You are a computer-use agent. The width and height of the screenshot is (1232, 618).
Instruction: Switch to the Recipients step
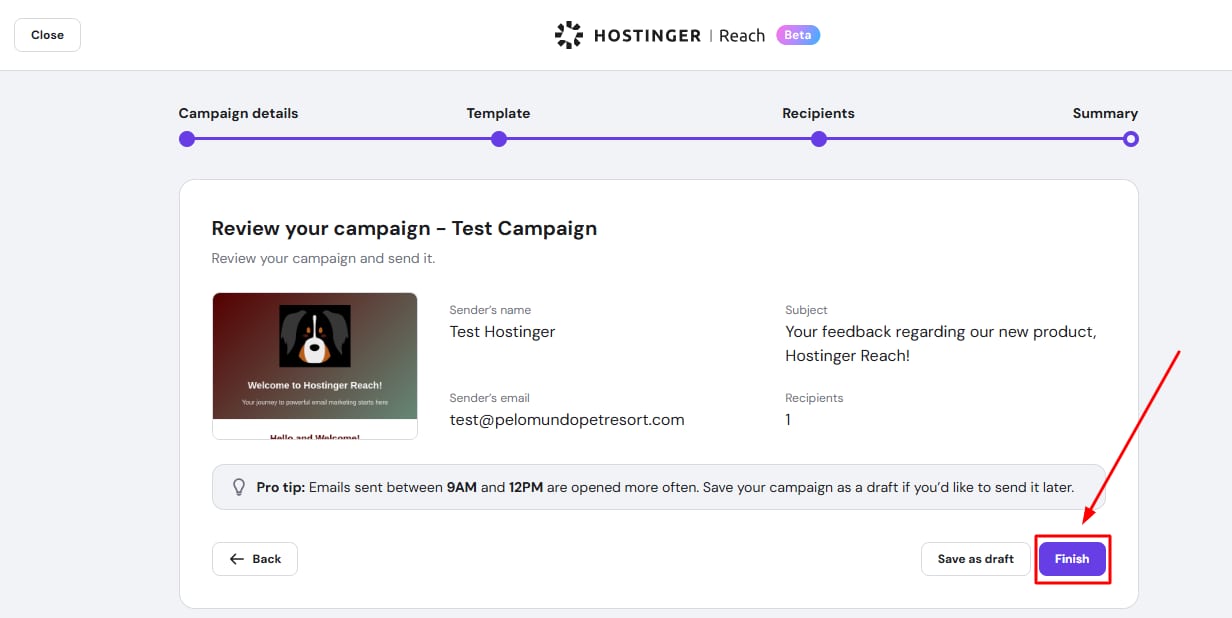pos(818,113)
